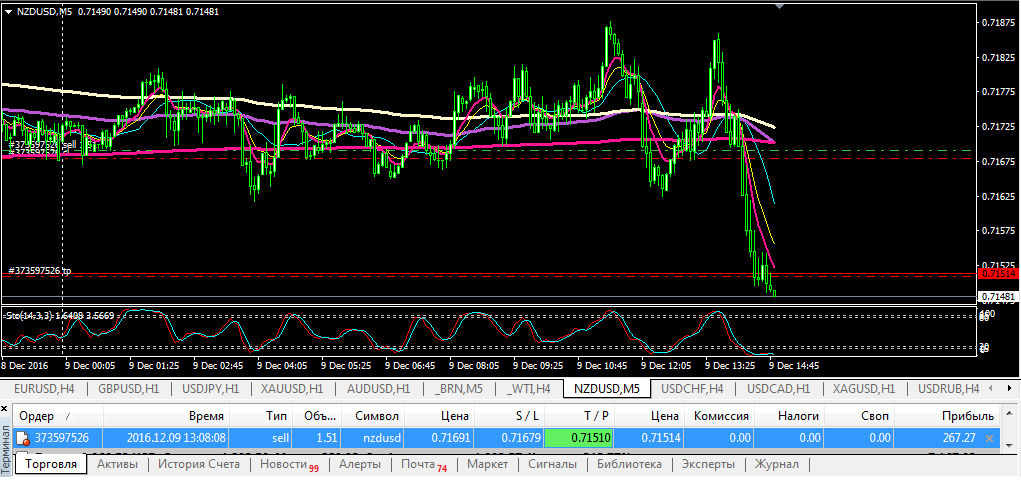Click the red 0.71514 price label
Image resolution: width=1021 pixels, height=498 pixels.
[x=1000, y=274]
